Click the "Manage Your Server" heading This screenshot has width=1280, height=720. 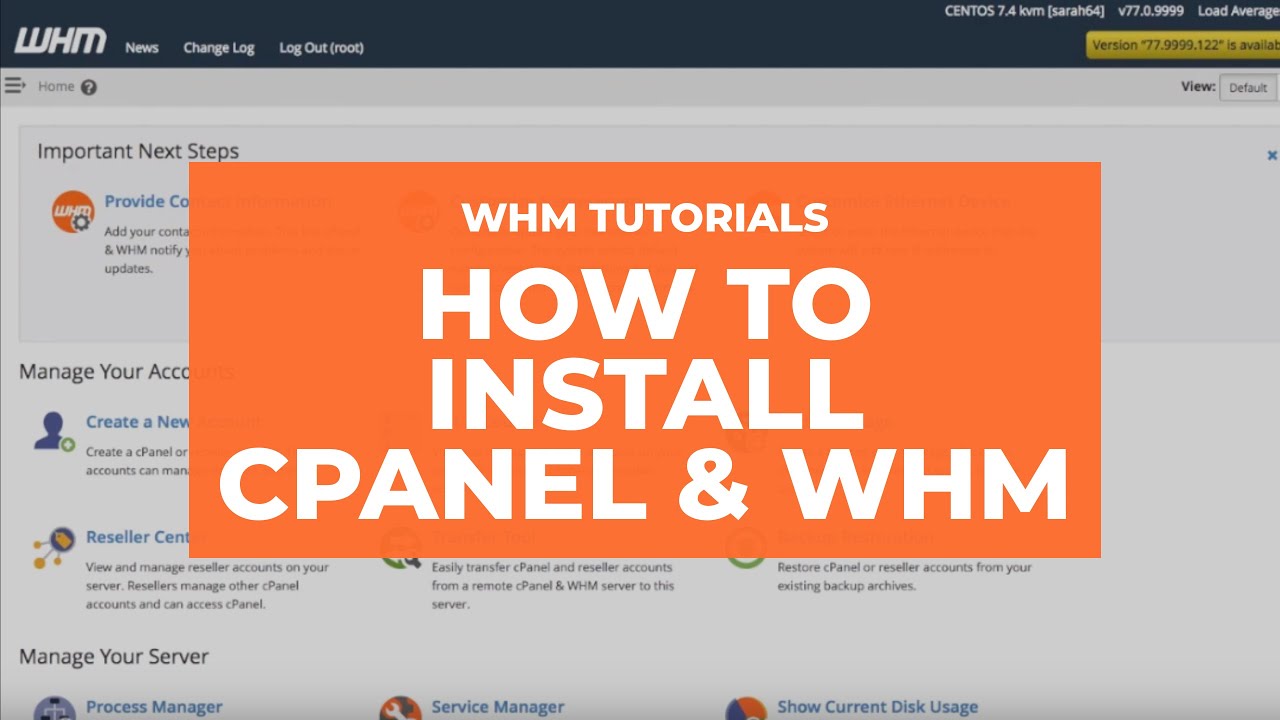click(114, 657)
